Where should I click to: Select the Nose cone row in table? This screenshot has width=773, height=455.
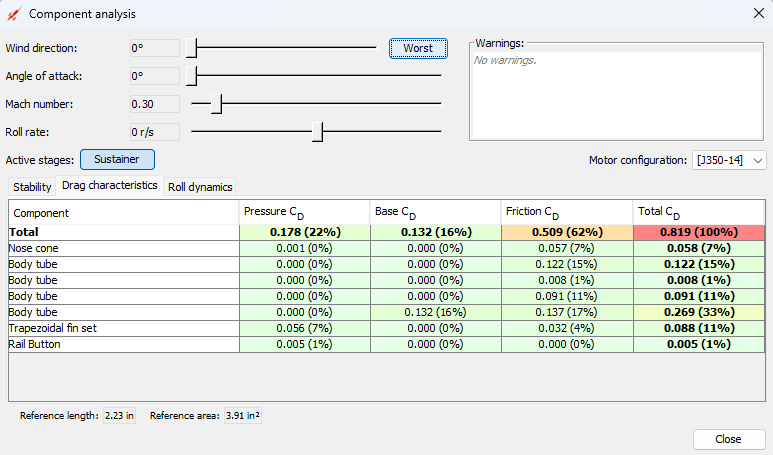(x=386, y=248)
